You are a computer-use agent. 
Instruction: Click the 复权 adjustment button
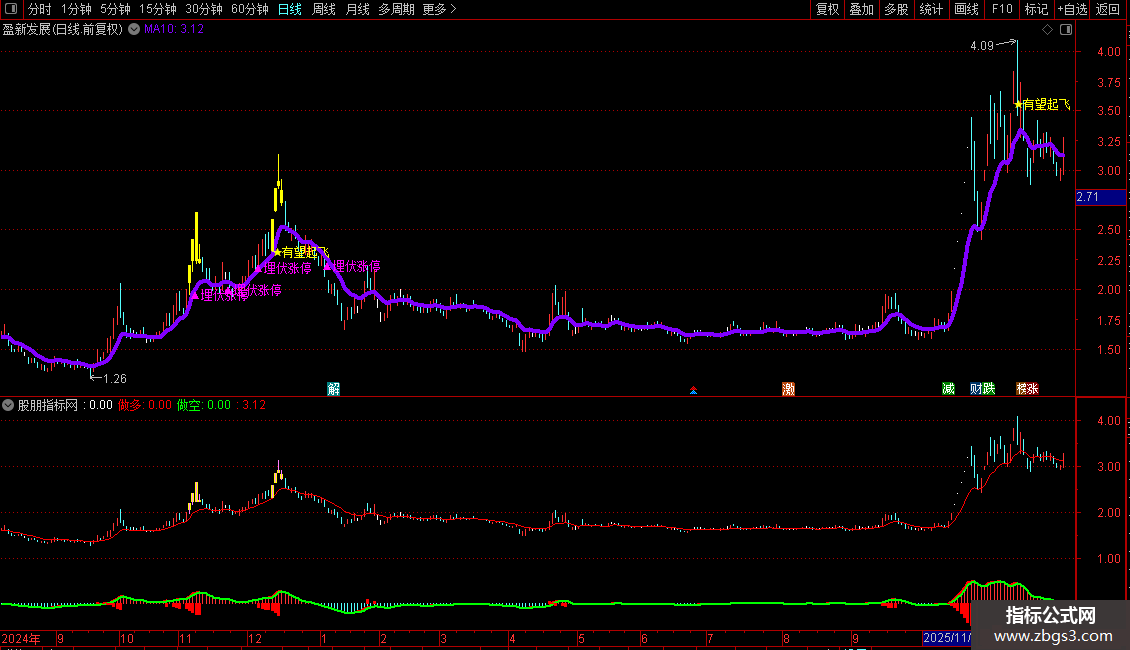coord(827,9)
